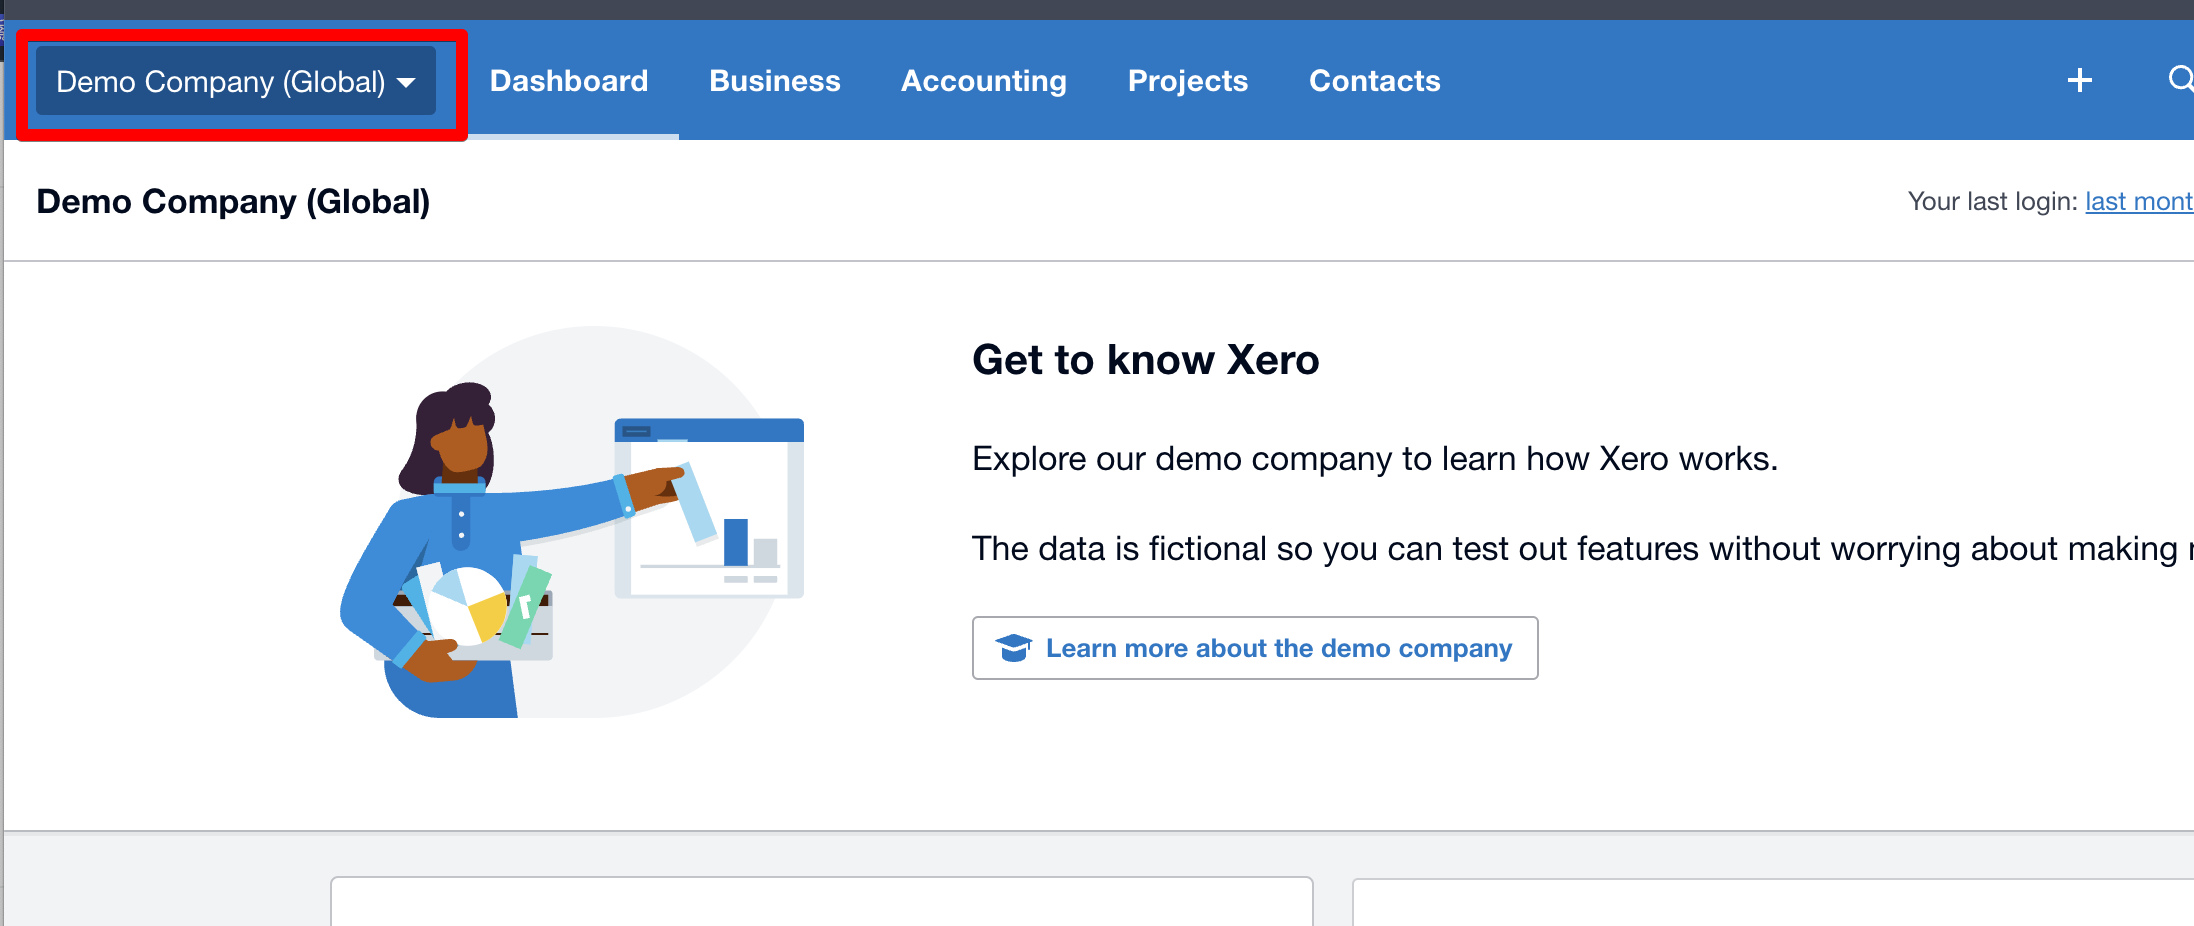Image resolution: width=2194 pixels, height=926 pixels.
Task: Click the Explore our demo company sentence
Action: [1374, 459]
